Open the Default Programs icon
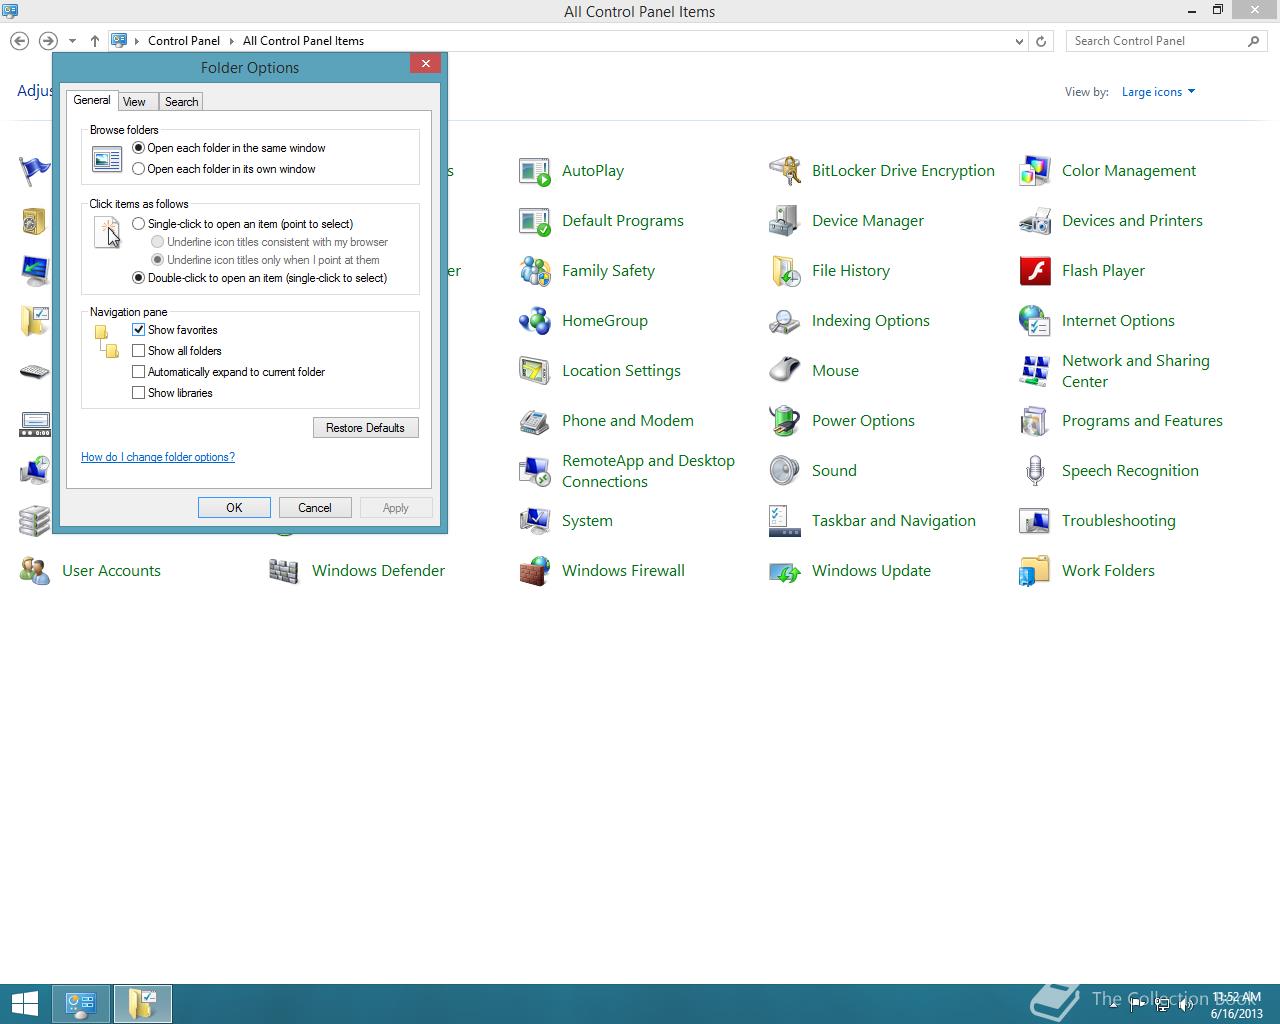This screenshot has width=1280, height=1024. (x=535, y=221)
